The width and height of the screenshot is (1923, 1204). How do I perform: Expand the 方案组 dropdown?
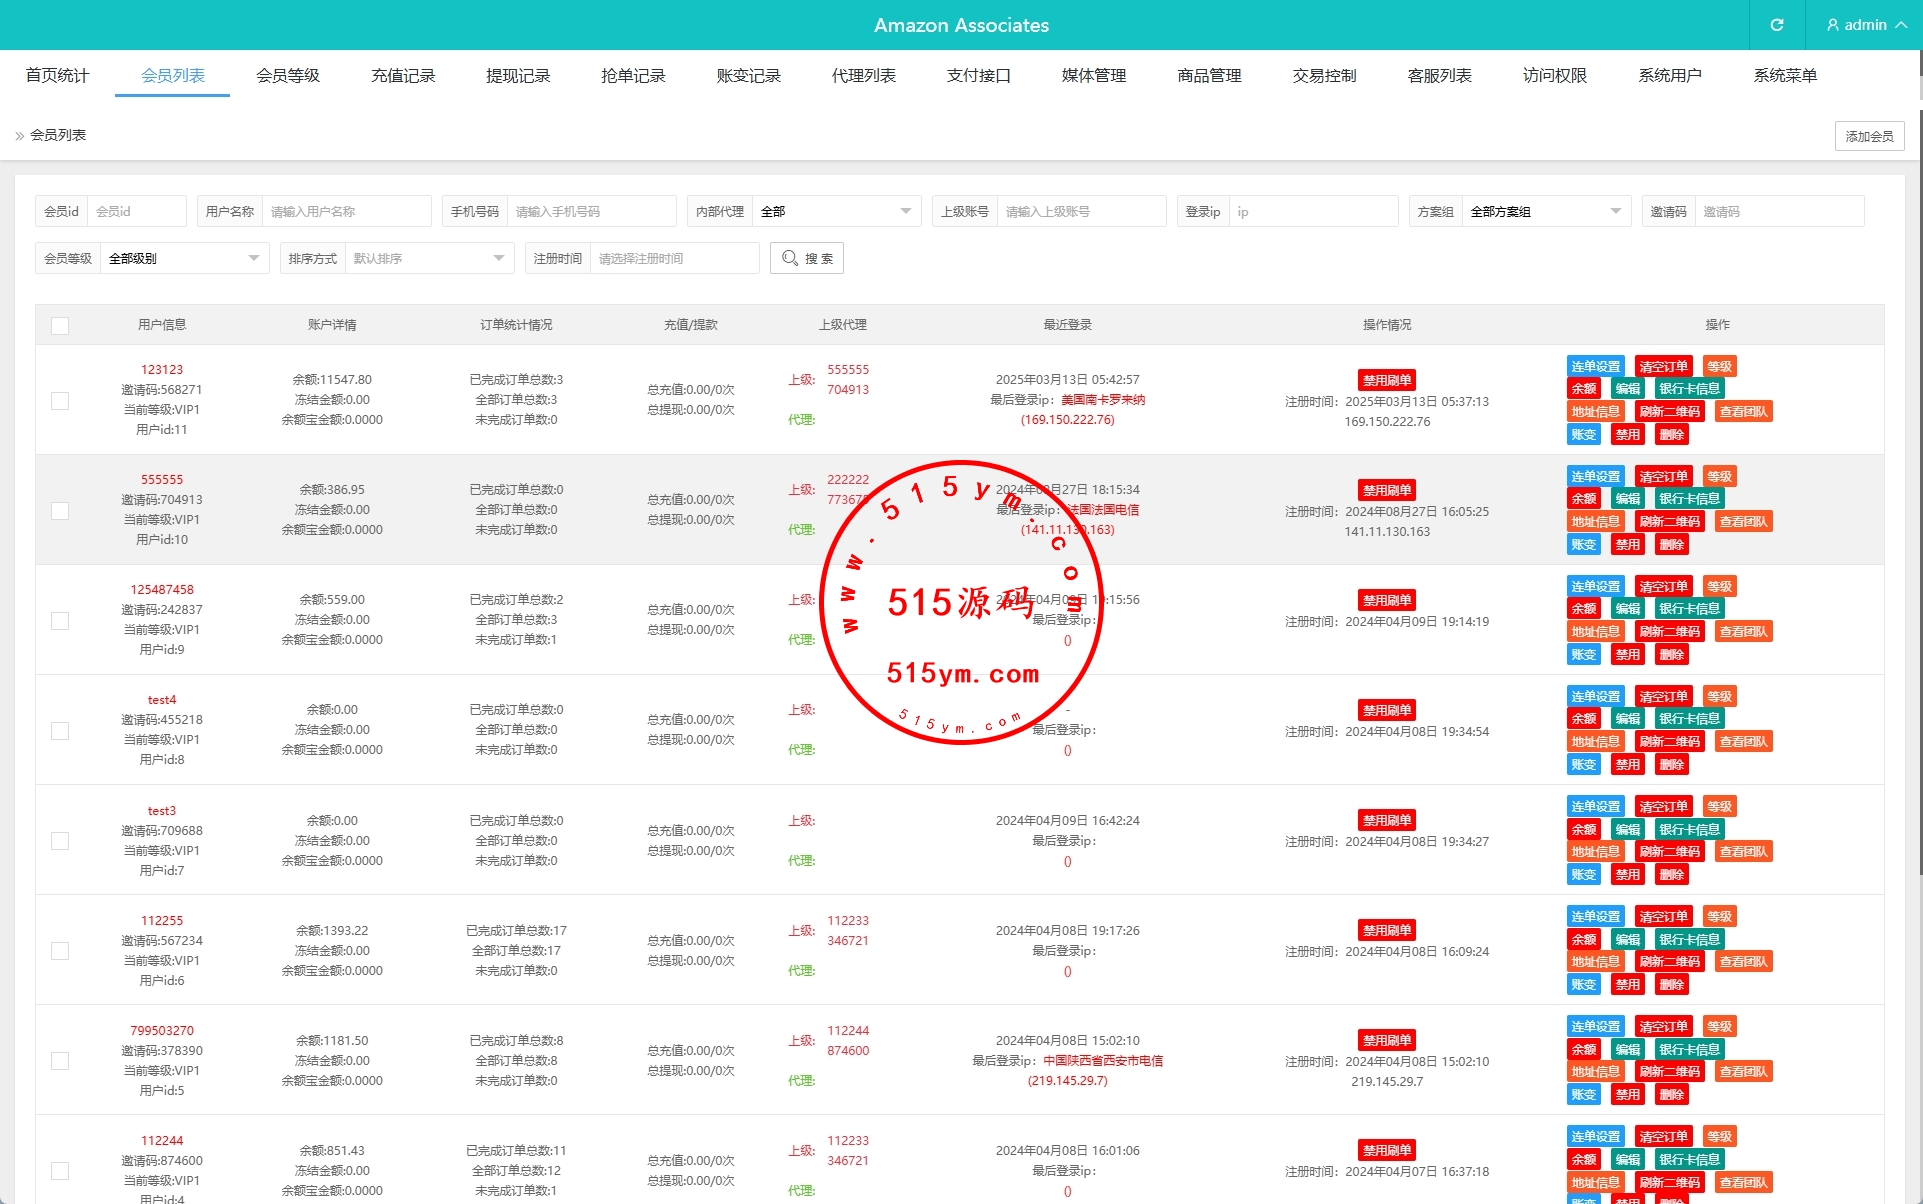(x=1545, y=211)
